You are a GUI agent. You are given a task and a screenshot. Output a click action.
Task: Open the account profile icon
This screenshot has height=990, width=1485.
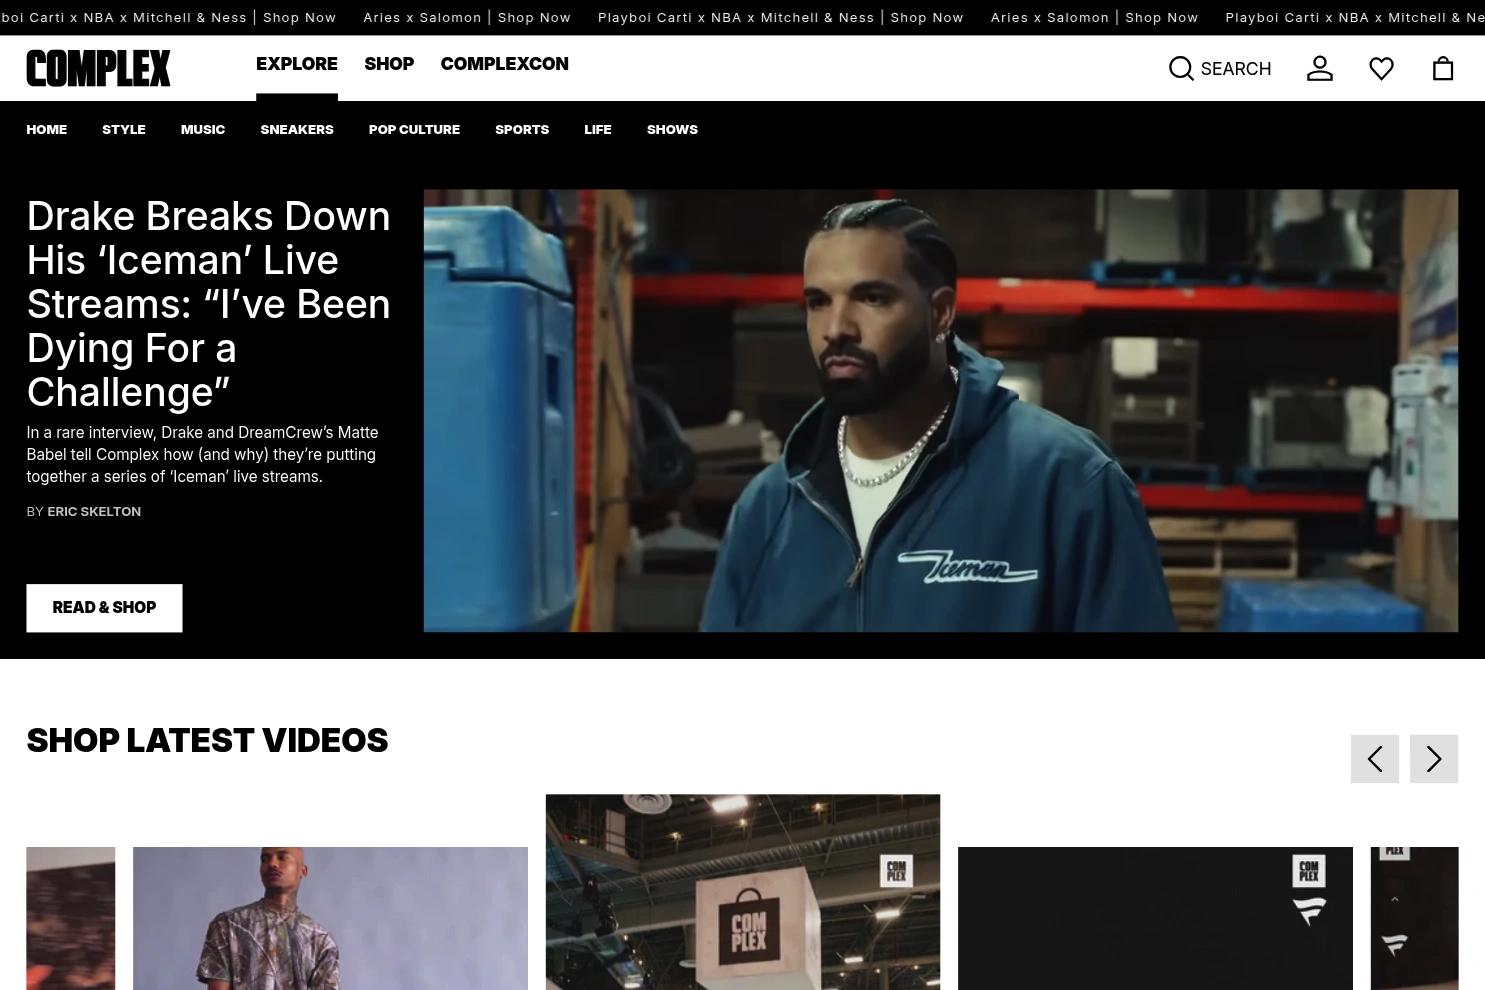tap(1320, 68)
